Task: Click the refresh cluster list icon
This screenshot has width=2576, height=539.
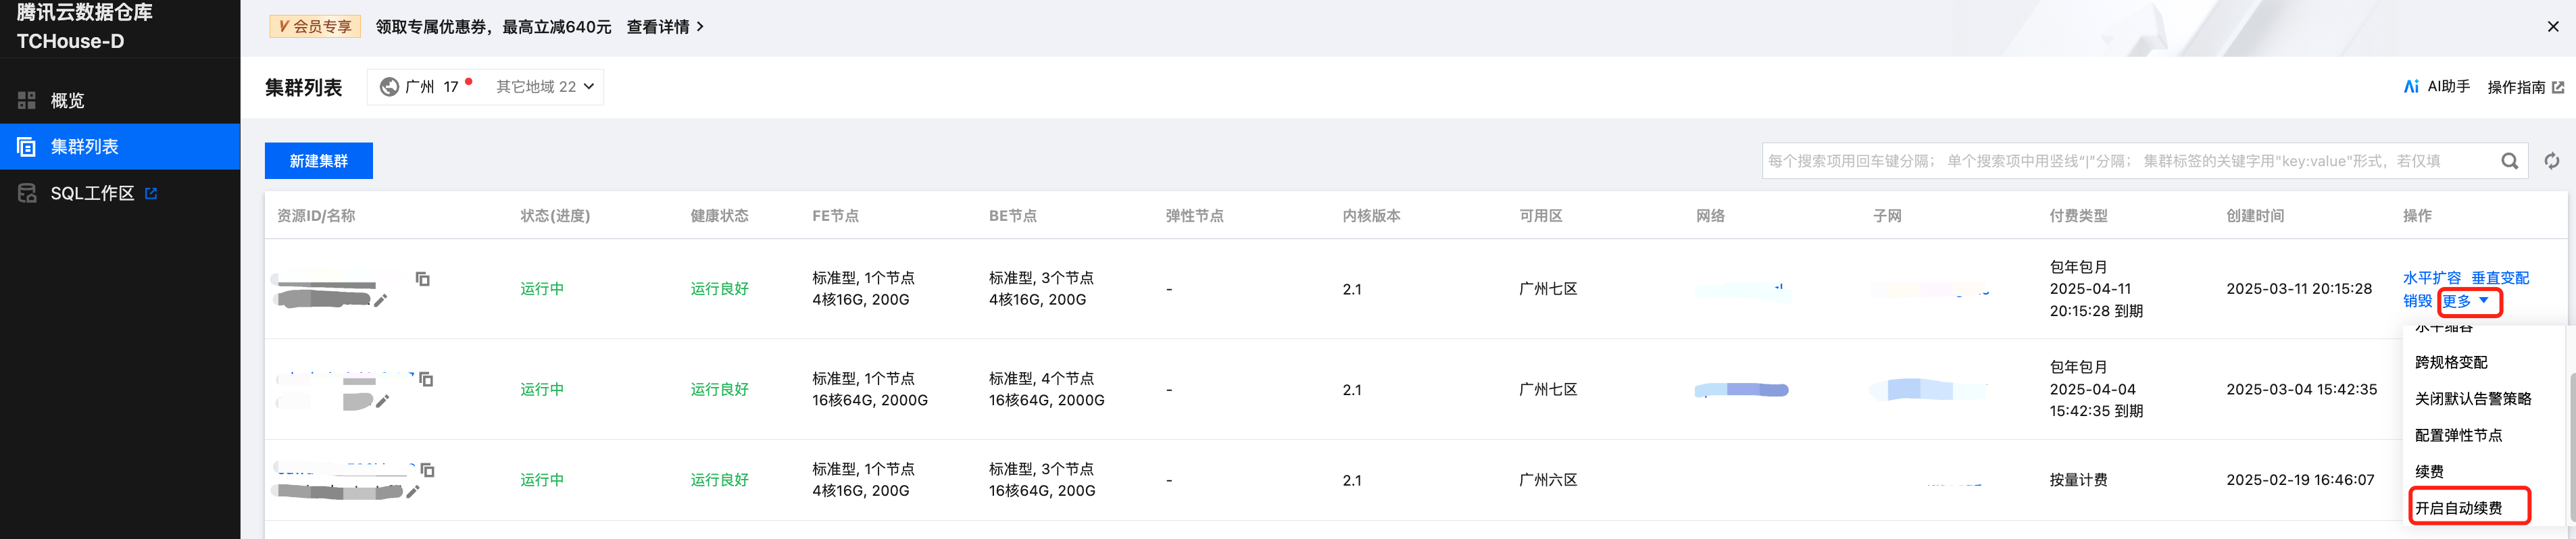Action: coord(2551,161)
